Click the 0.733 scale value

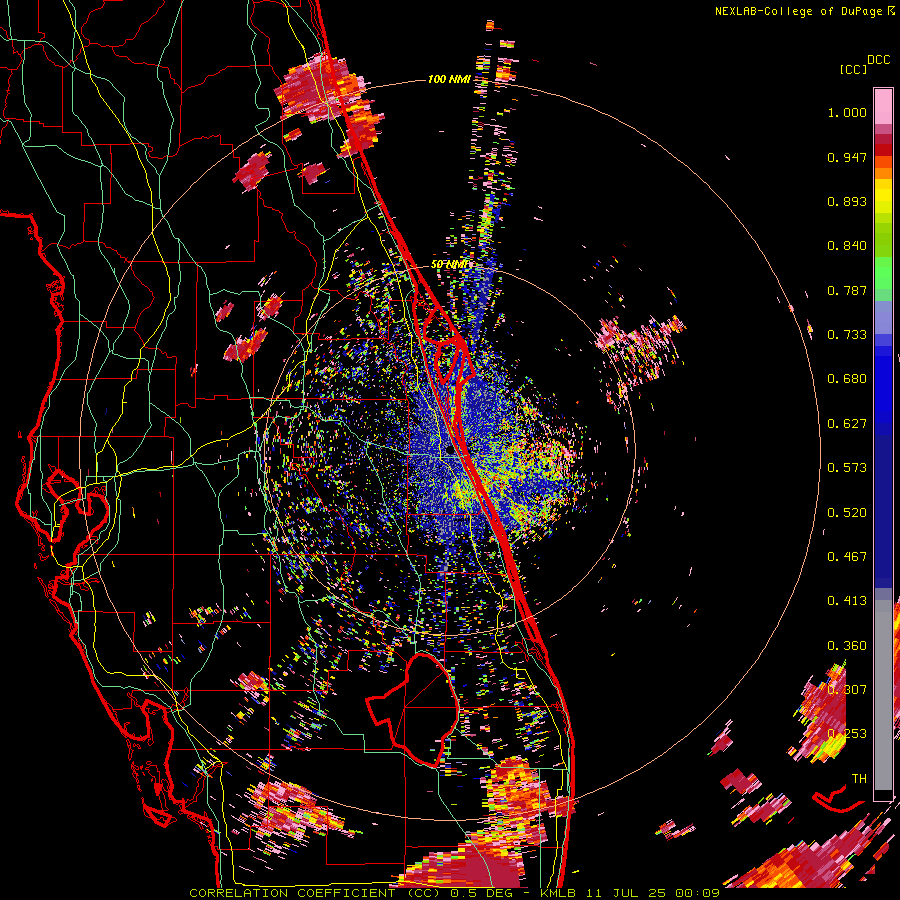(847, 335)
